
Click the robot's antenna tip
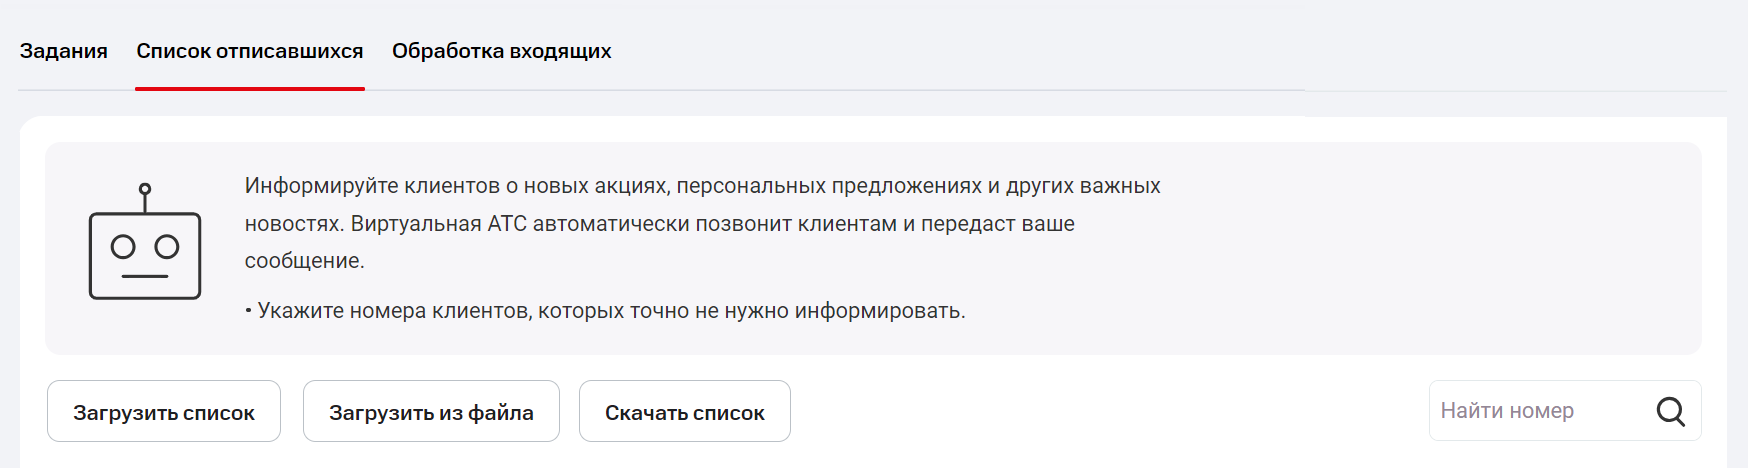coord(145,189)
